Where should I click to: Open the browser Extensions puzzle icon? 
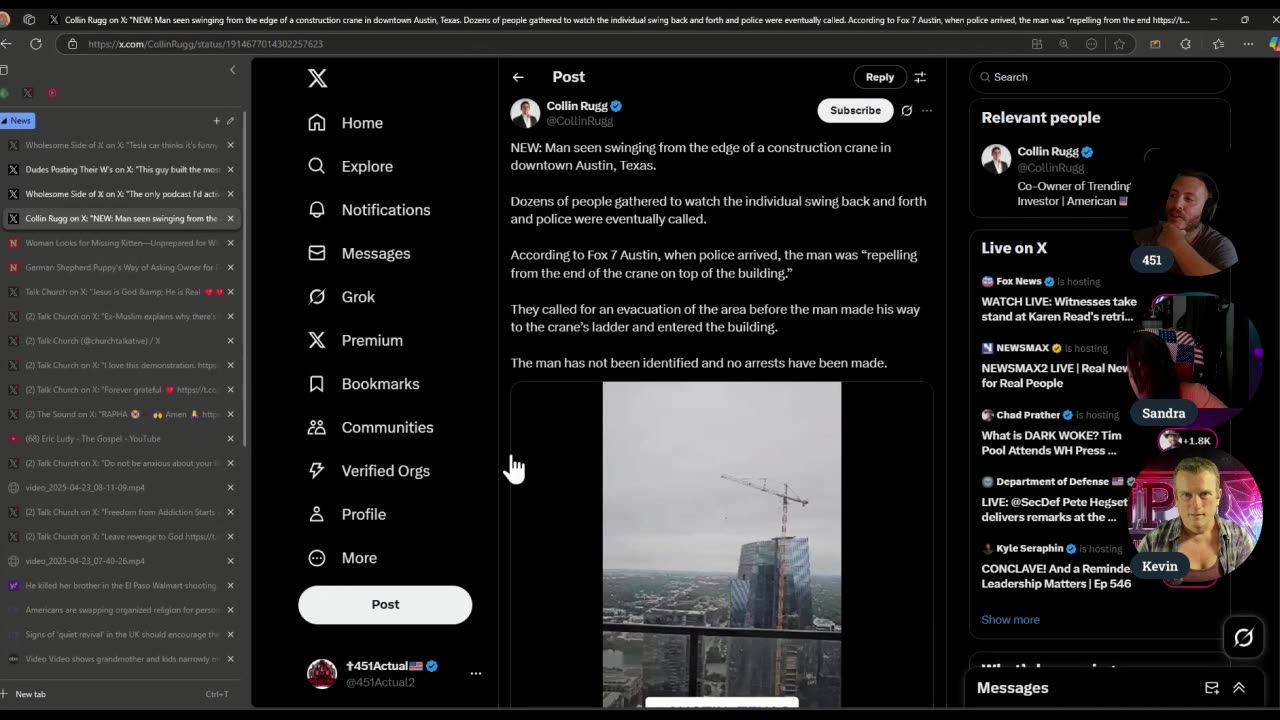(x=1186, y=44)
